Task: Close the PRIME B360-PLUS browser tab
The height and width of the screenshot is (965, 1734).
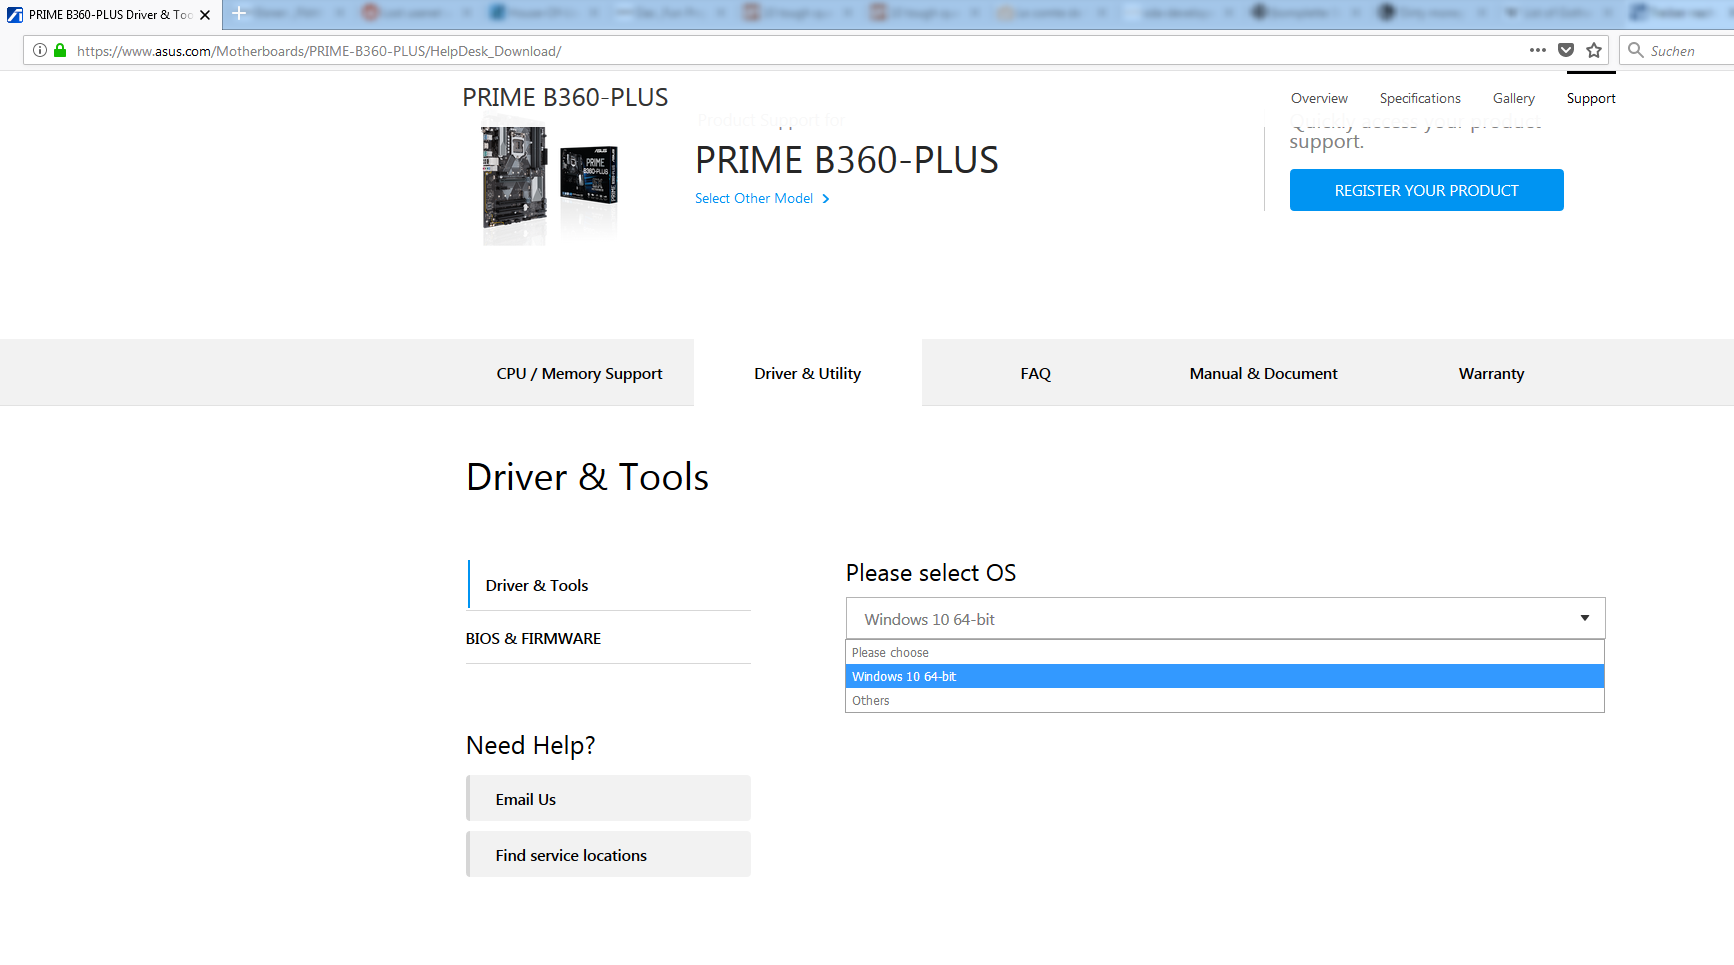Action: 205,15
